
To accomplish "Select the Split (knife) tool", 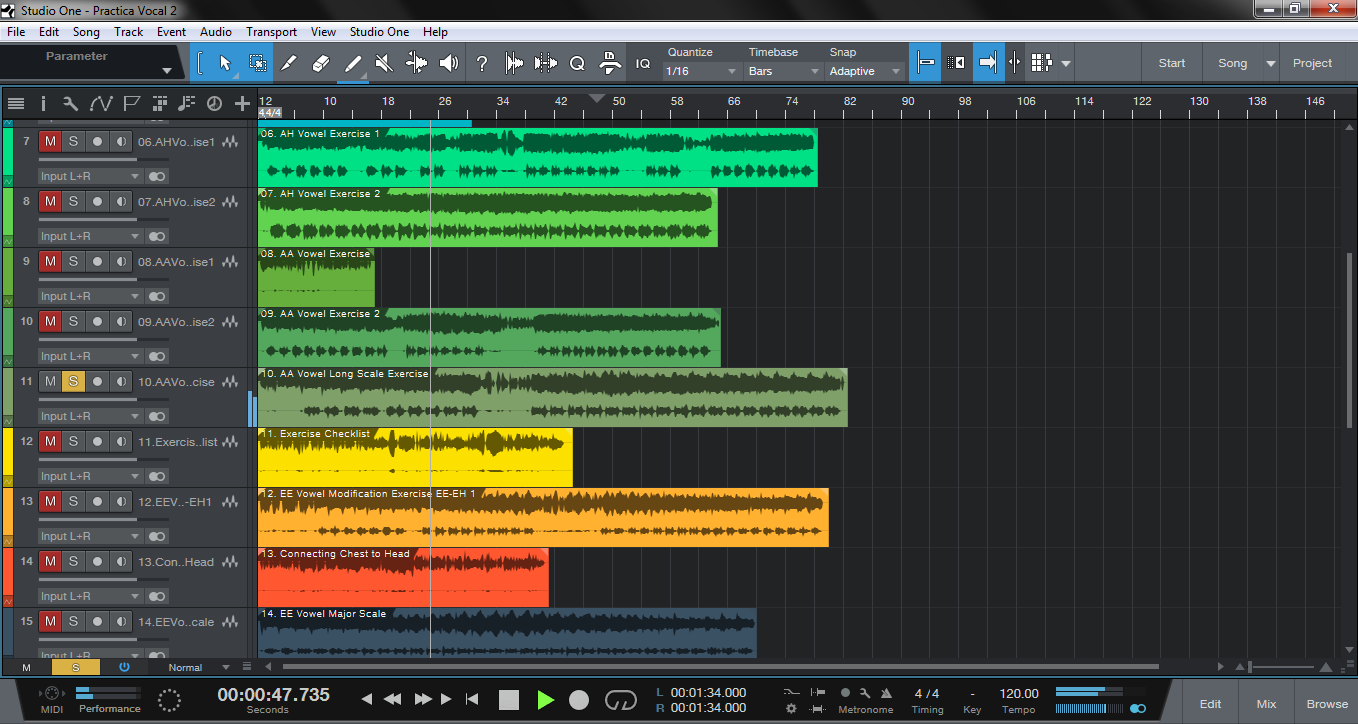I will (289, 63).
